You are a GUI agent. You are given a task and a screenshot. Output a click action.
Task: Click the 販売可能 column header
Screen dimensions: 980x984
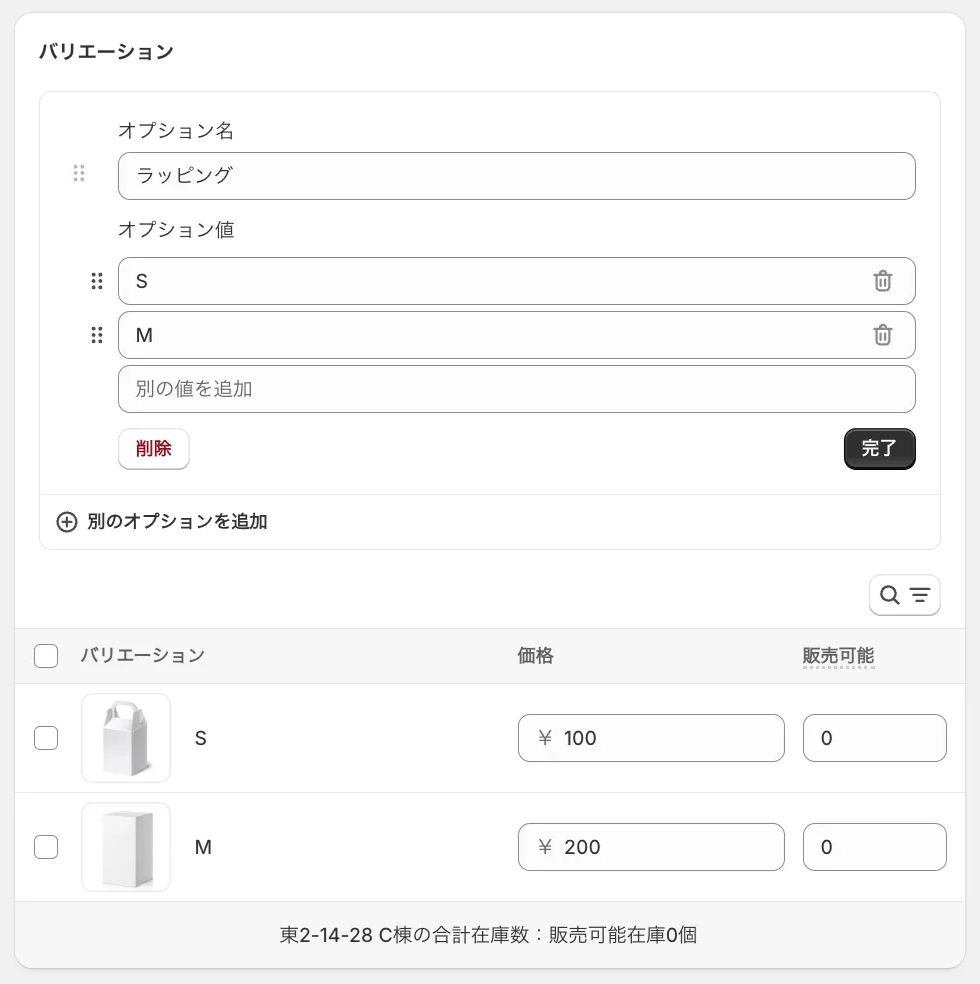click(x=838, y=656)
